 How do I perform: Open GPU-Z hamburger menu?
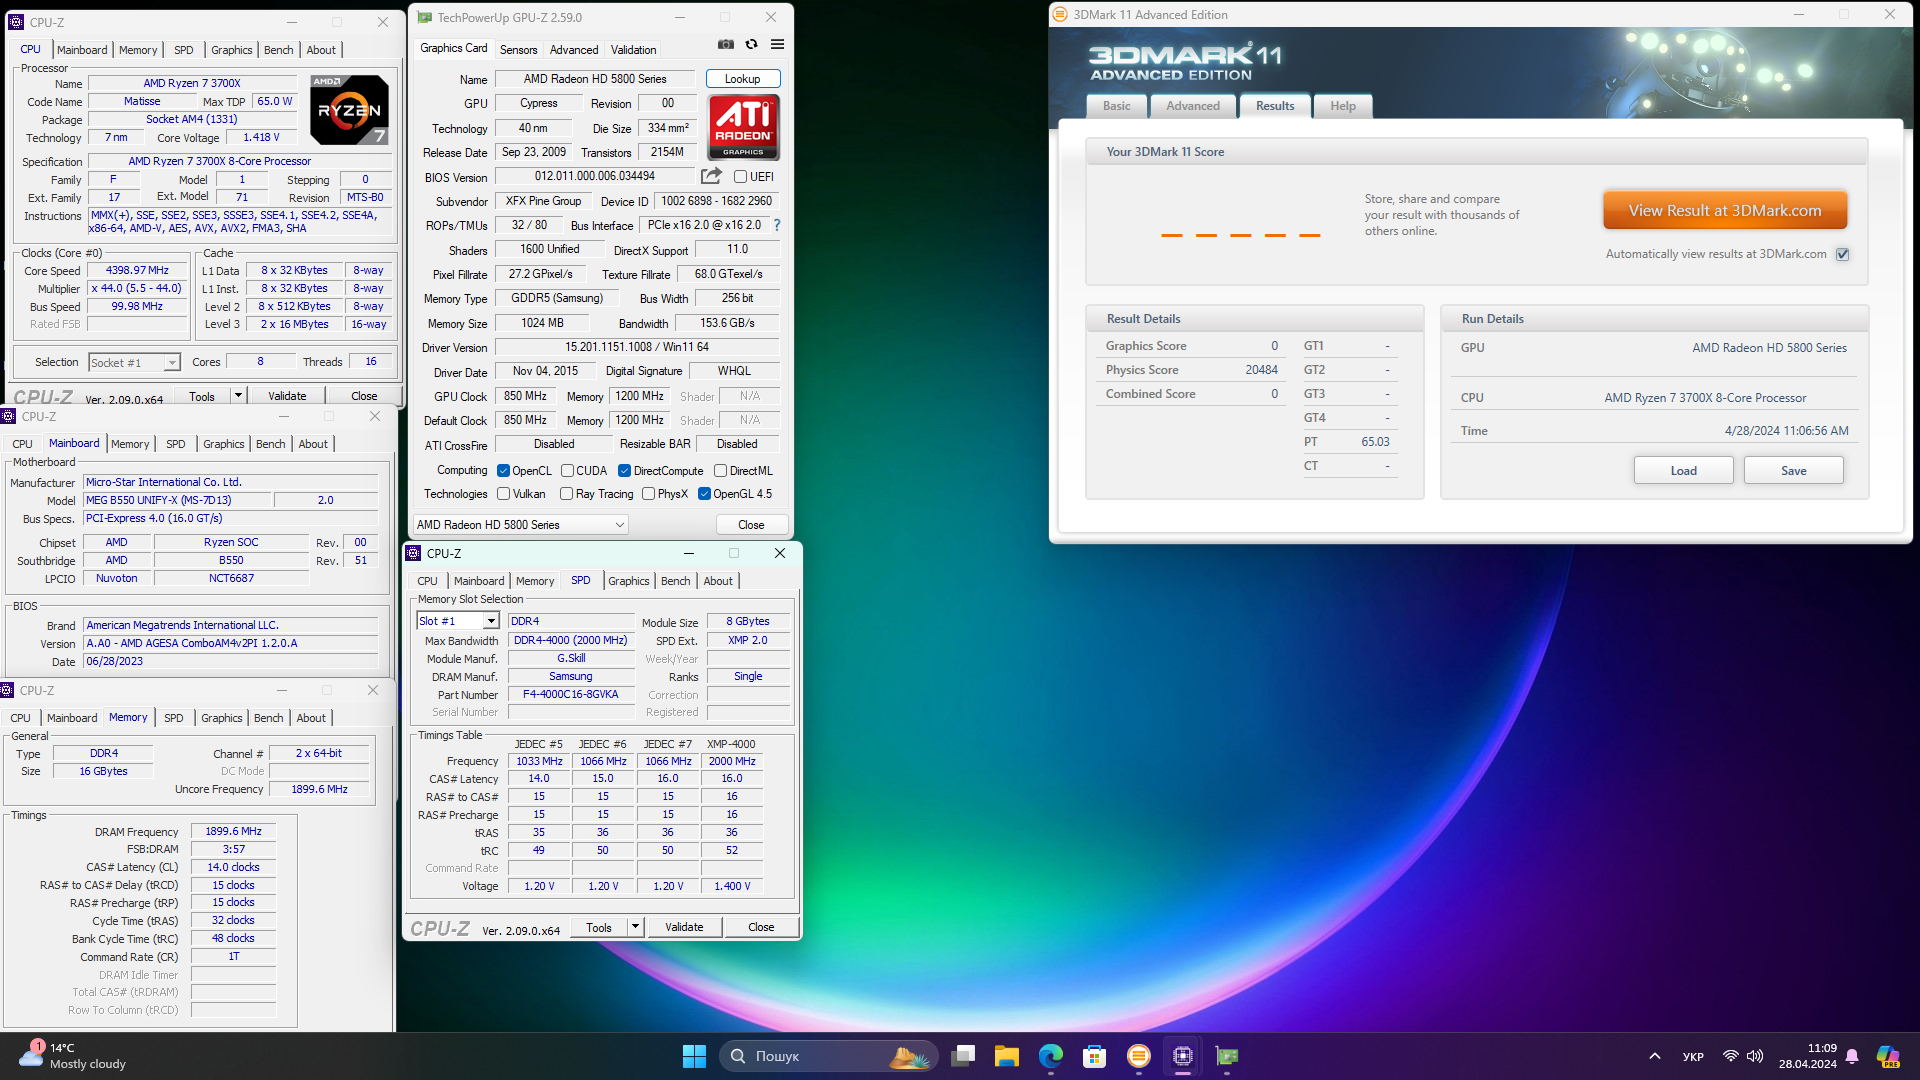tap(778, 45)
